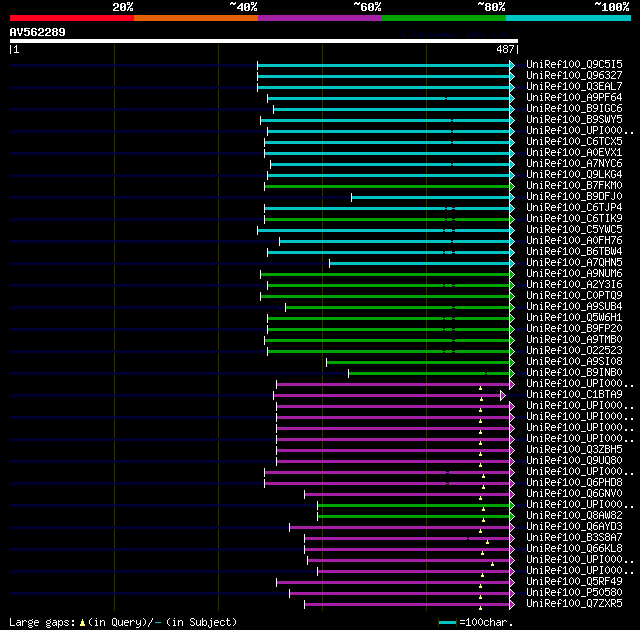Select the UniRef100_C6TIK9 label
640x630 pixels.
[574, 219]
